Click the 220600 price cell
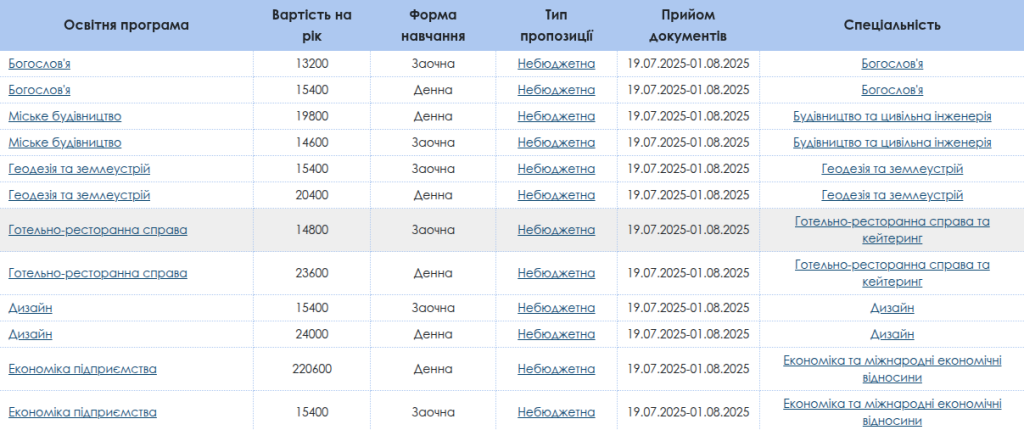 312,369
